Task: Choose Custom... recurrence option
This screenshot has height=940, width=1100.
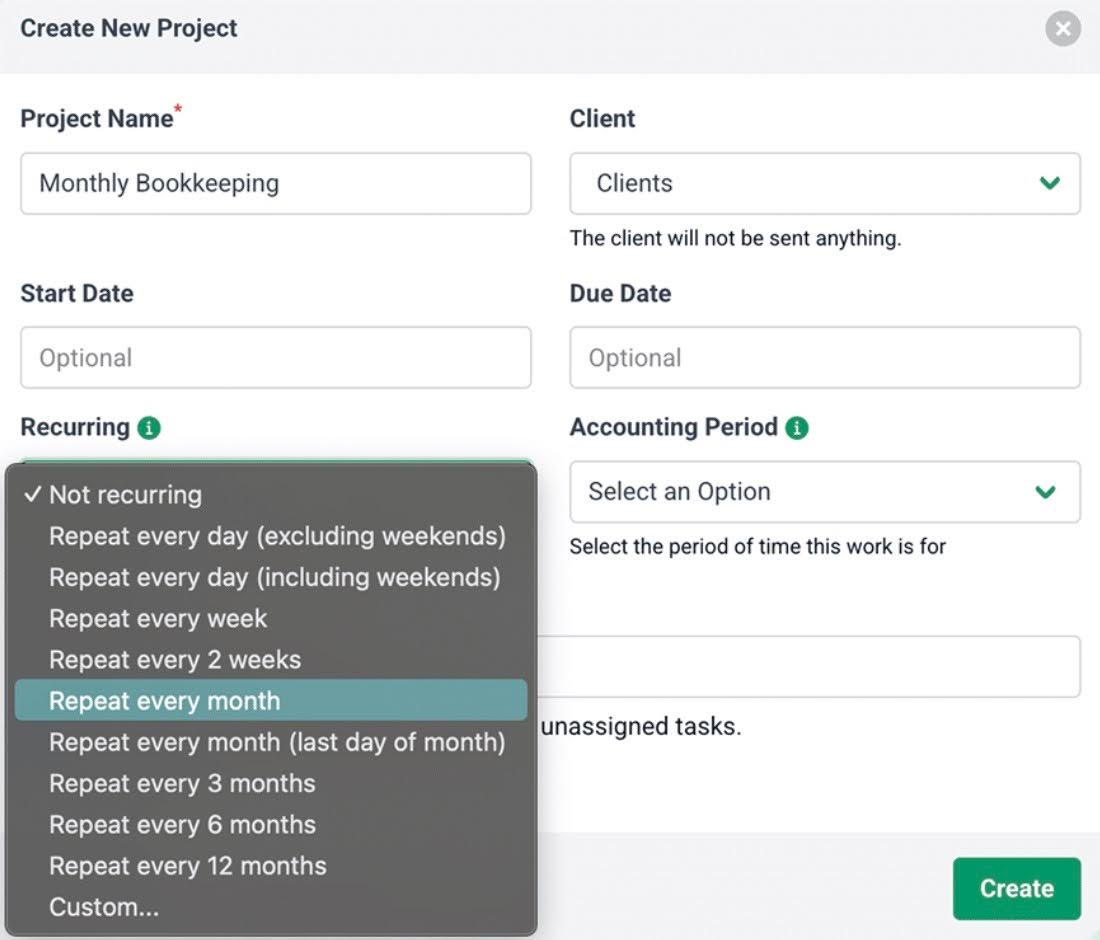Action: 103,906
